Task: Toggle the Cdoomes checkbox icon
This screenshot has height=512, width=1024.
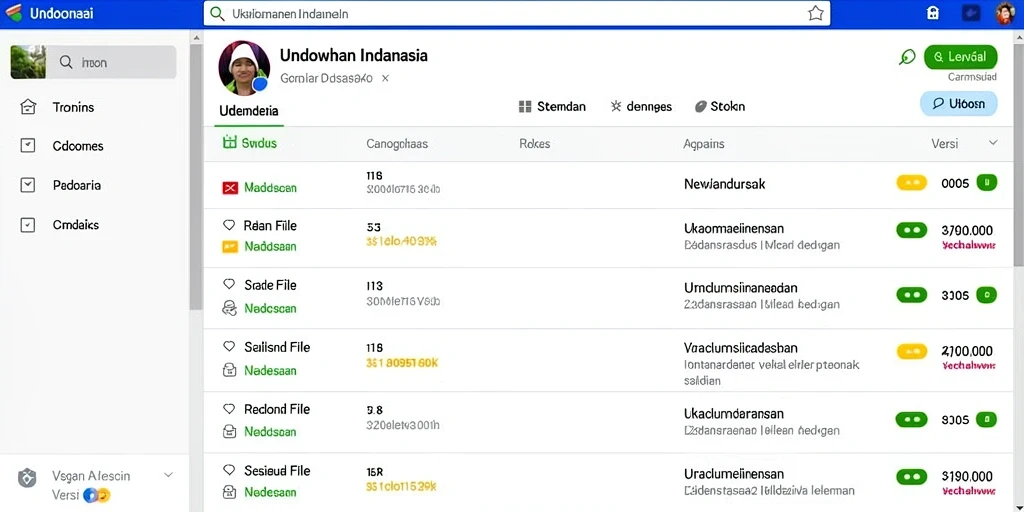Action: pyautogui.click(x=27, y=146)
